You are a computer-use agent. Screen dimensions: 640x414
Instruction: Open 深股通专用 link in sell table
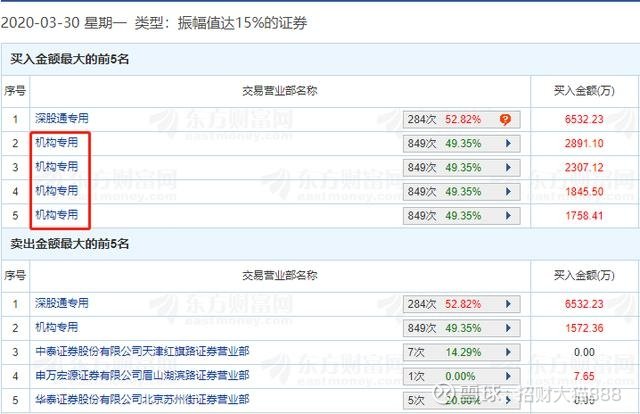pos(62,303)
